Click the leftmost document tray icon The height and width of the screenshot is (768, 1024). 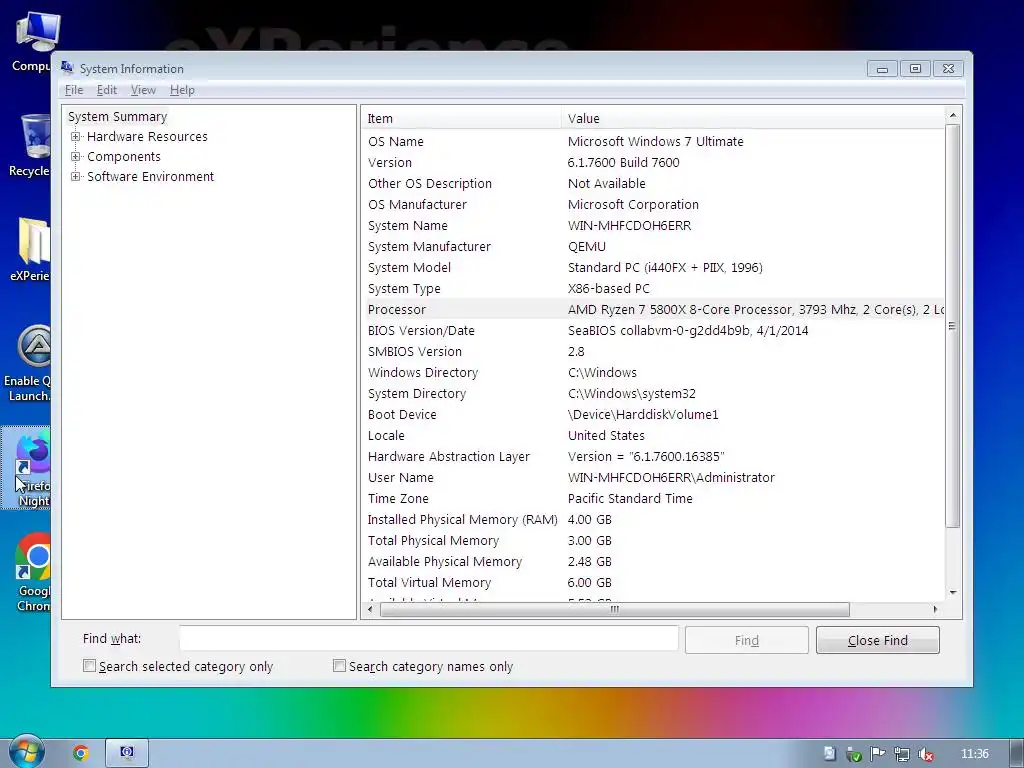tap(829, 754)
